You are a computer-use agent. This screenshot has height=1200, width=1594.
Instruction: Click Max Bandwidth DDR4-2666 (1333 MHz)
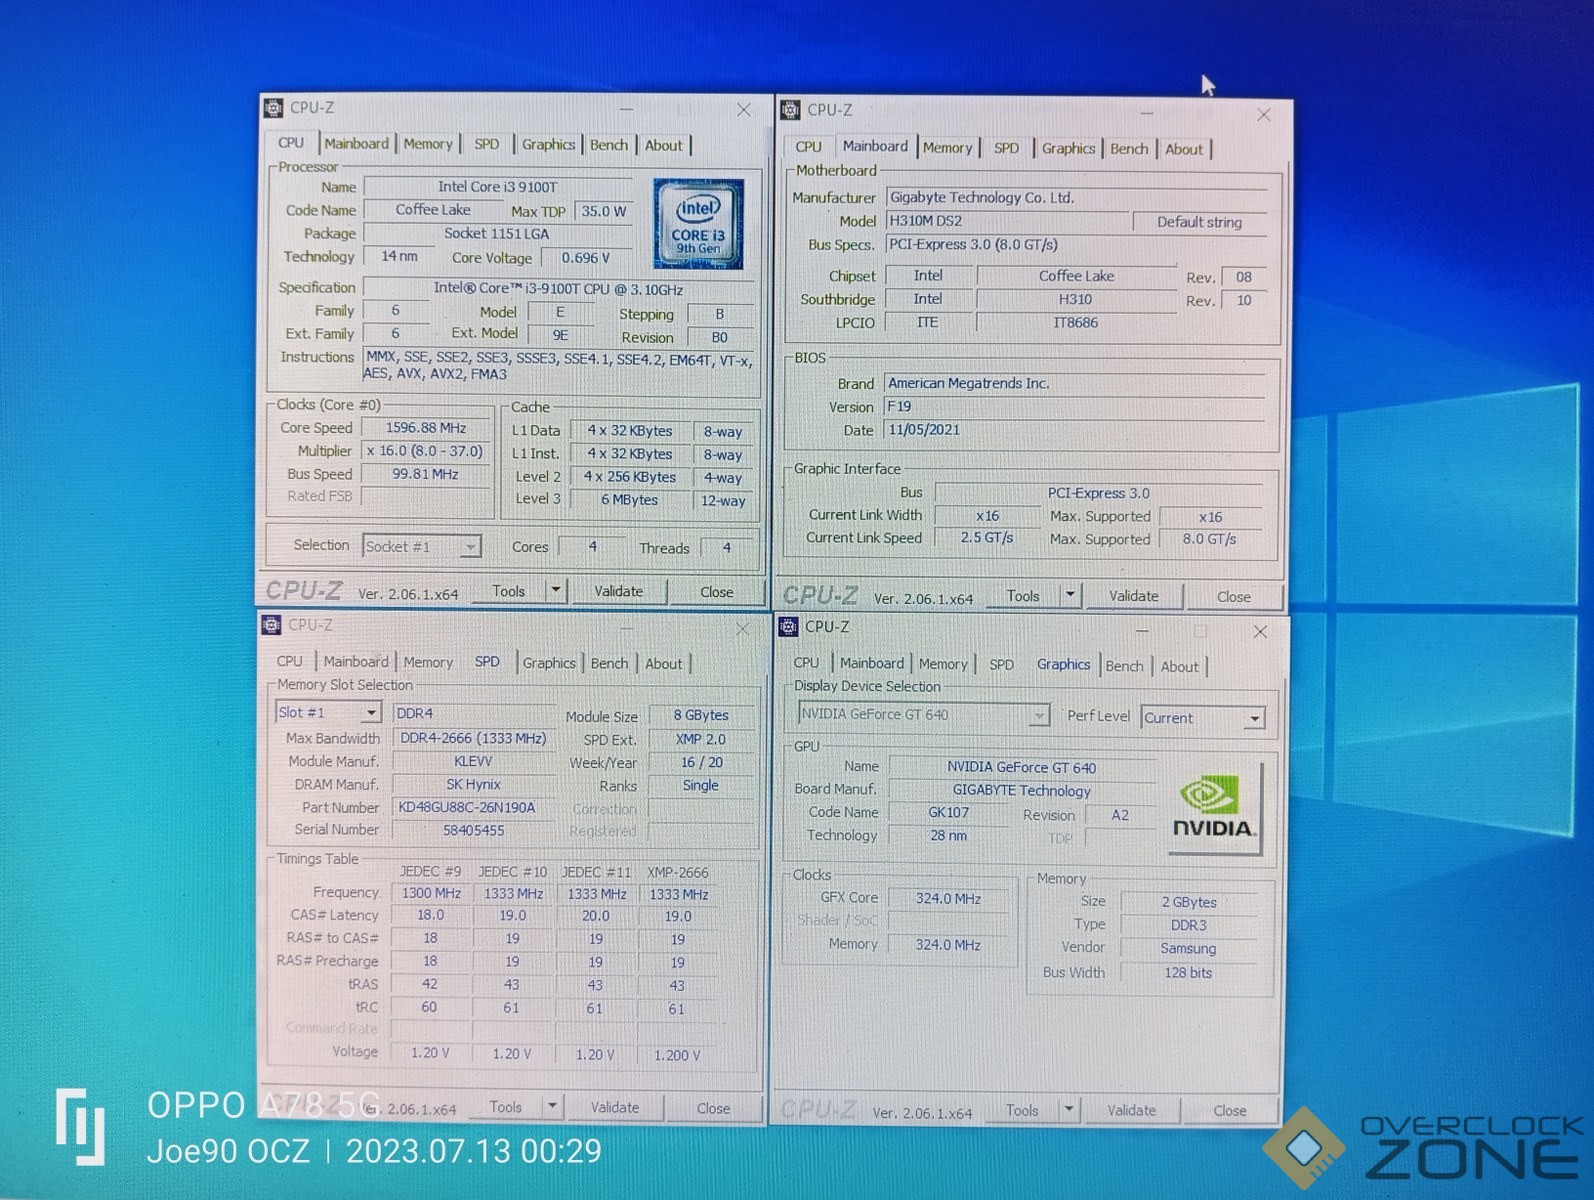[473, 738]
